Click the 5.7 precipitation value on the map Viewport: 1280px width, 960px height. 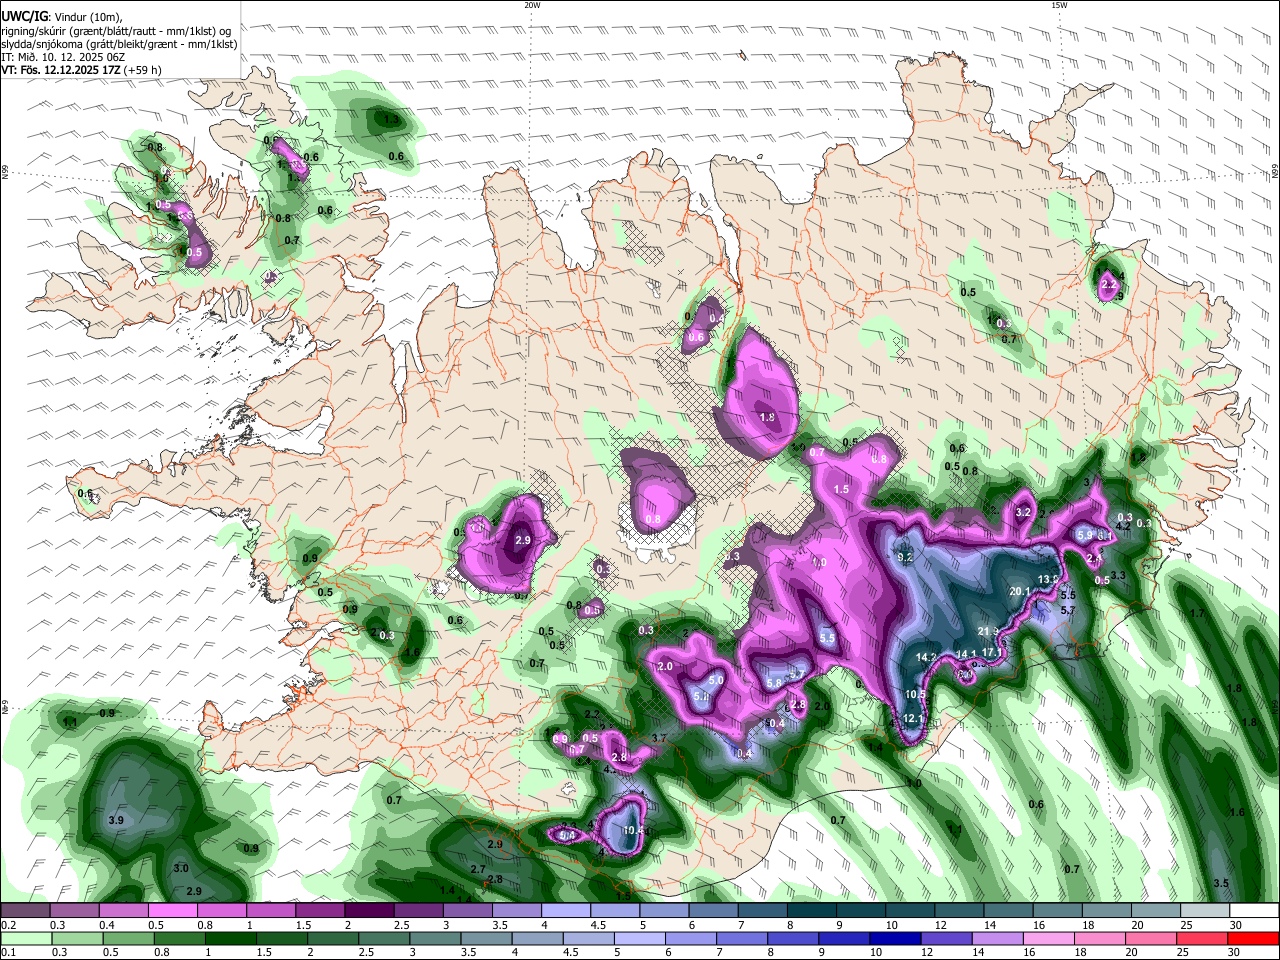coord(1067,610)
